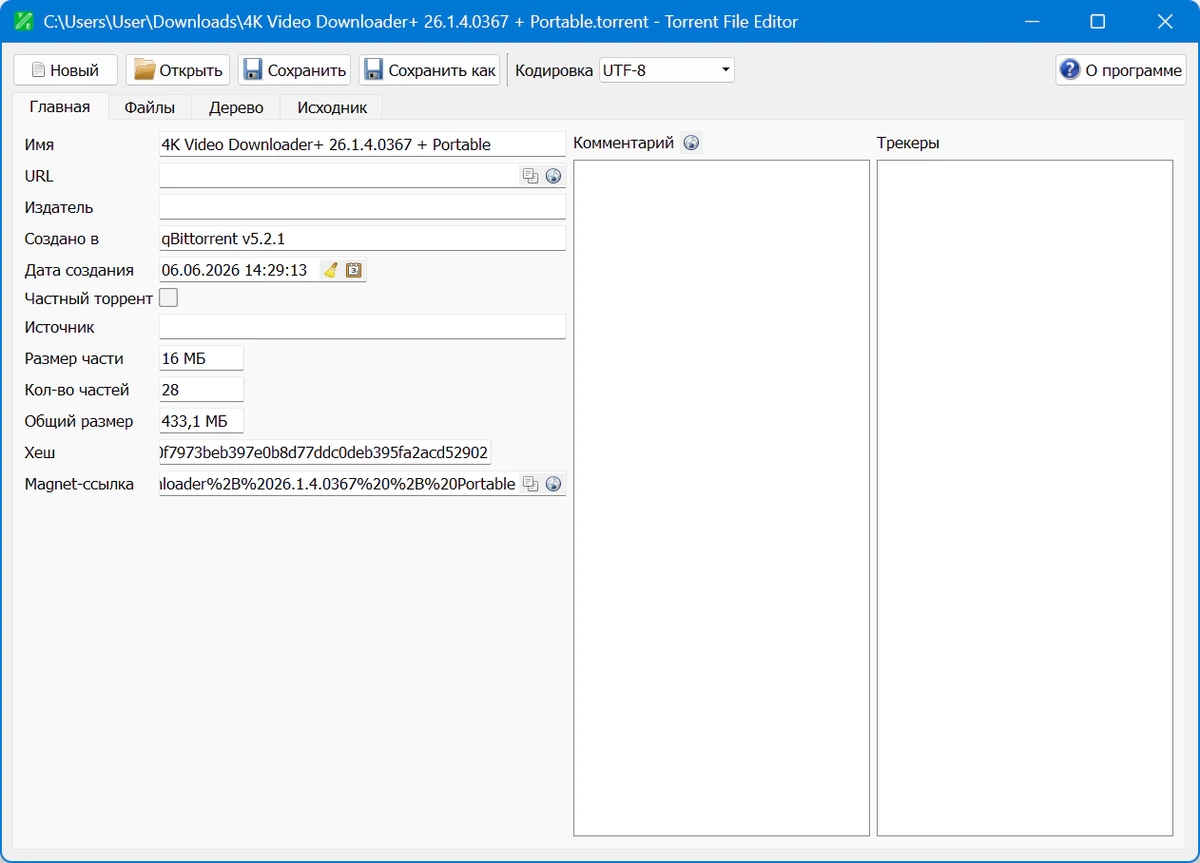Click inside the Комментарий text area
1200x863 pixels.
pos(721,498)
